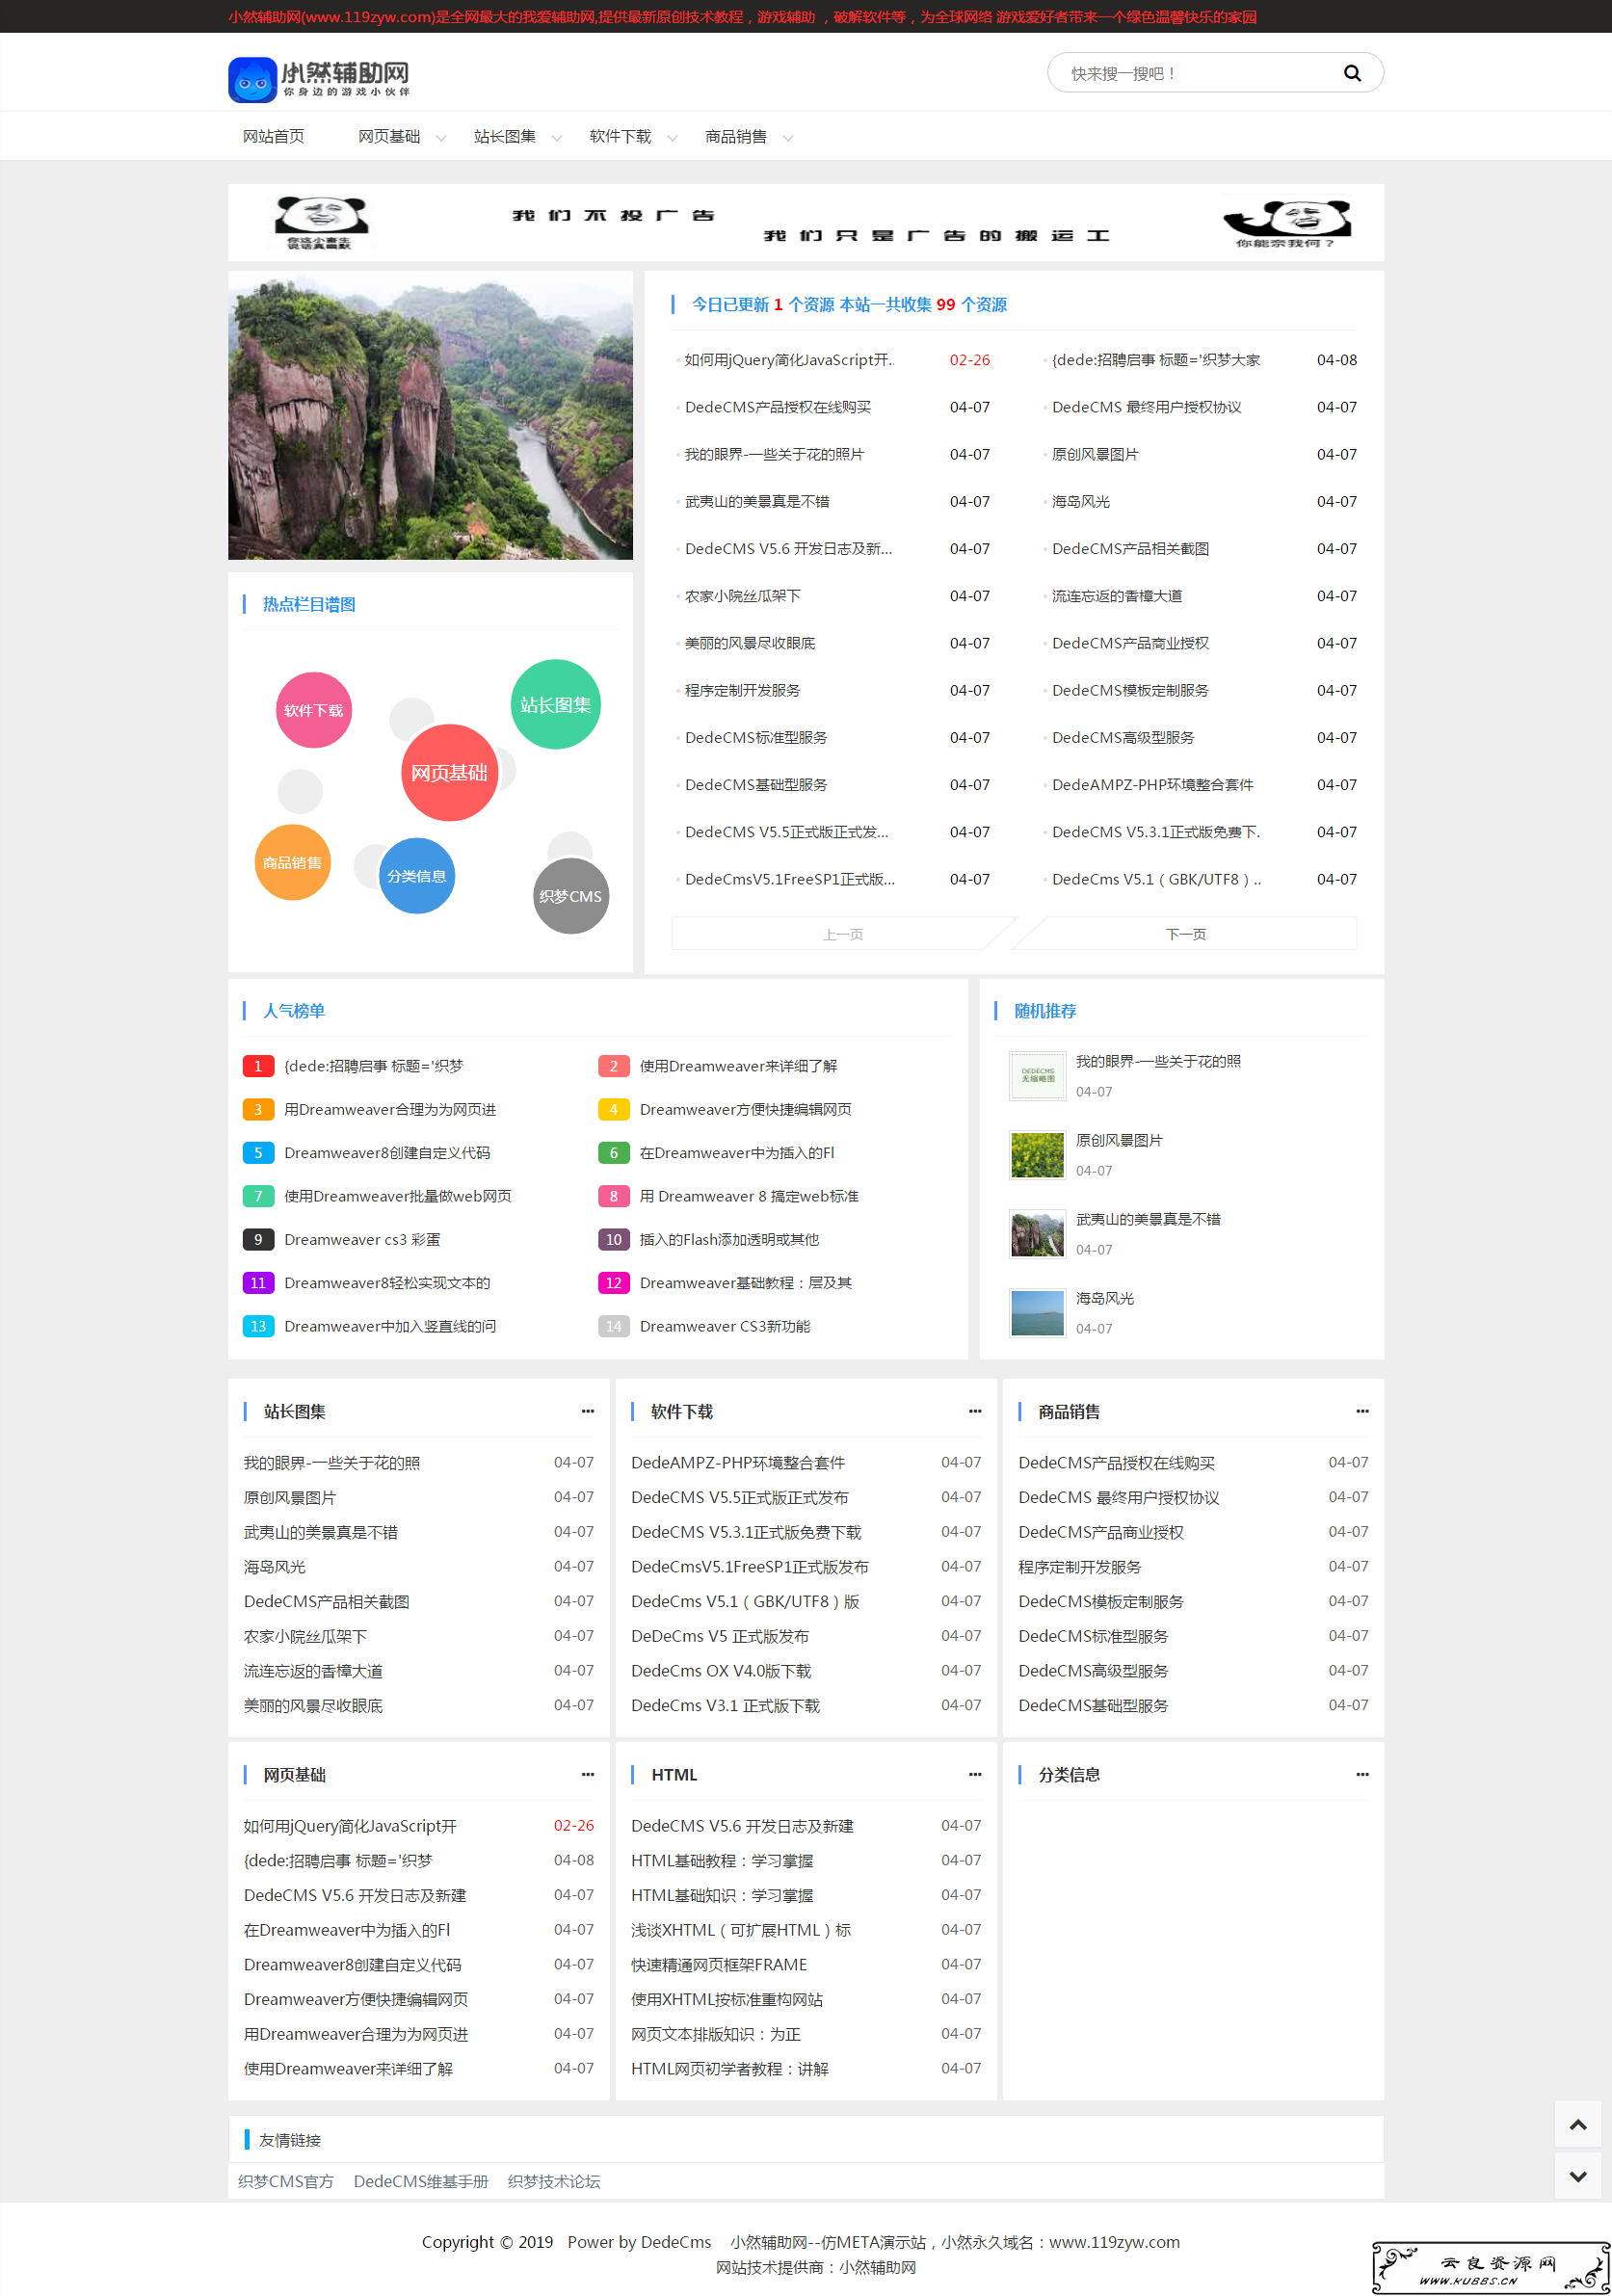Open more in 站长图集 section via dots

pos(587,1411)
